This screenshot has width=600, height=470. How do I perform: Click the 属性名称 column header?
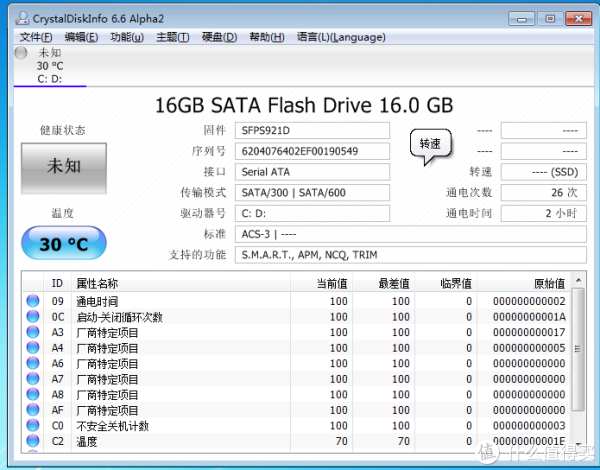[181, 283]
